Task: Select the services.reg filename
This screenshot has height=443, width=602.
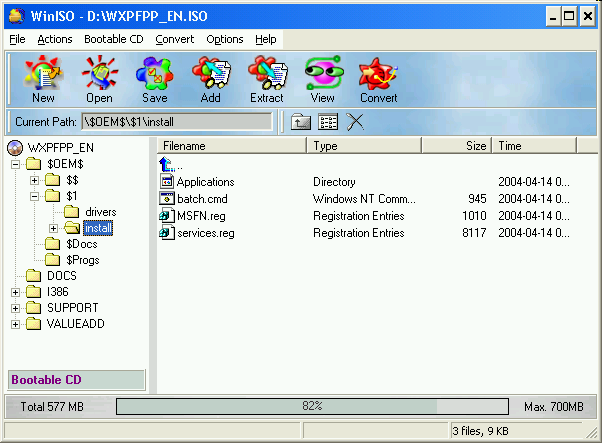Action: click(x=206, y=233)
